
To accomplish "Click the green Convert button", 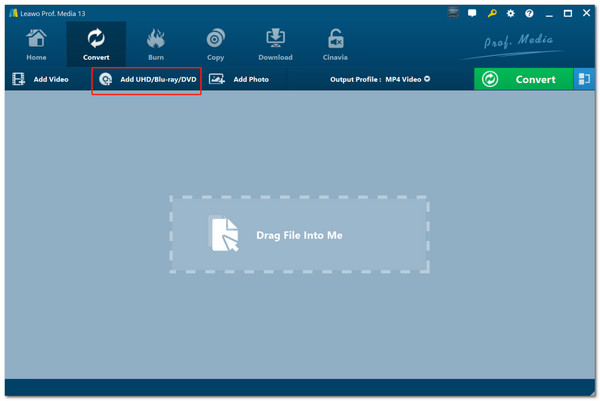I will tap(523, 79).
